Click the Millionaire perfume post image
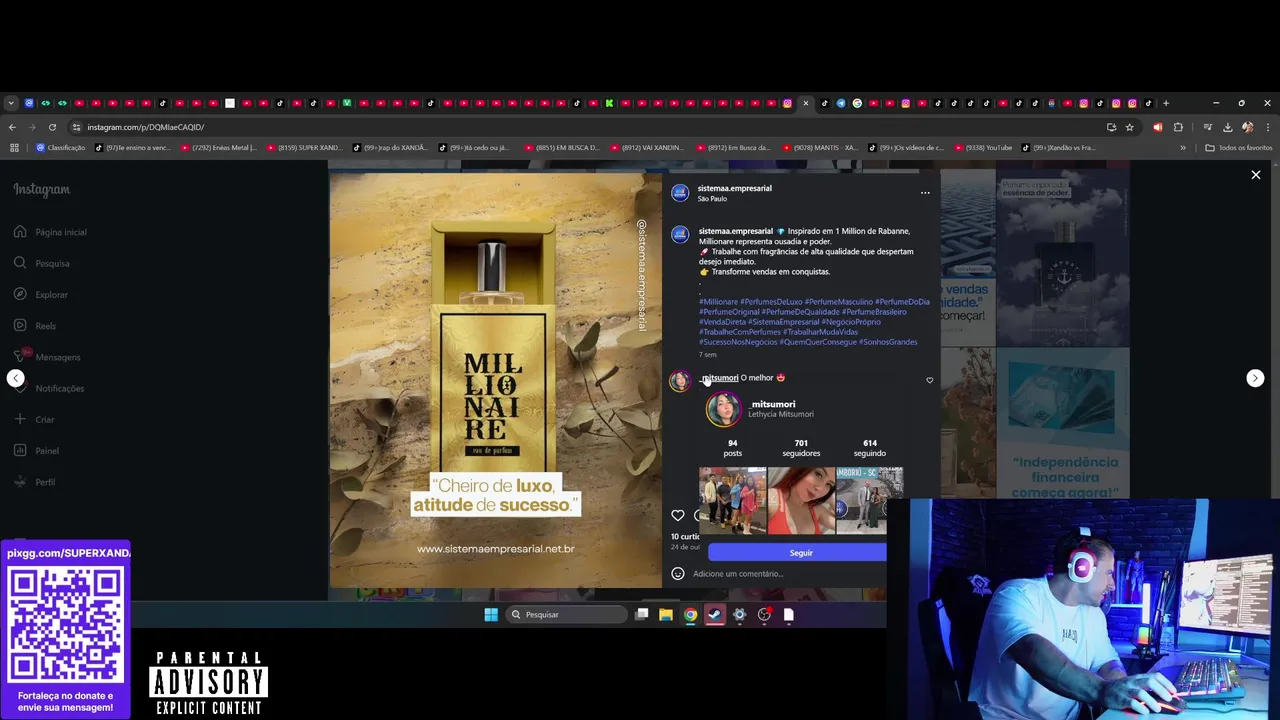The width and height of the screenshot is (1280, 720). pos(495,380)
